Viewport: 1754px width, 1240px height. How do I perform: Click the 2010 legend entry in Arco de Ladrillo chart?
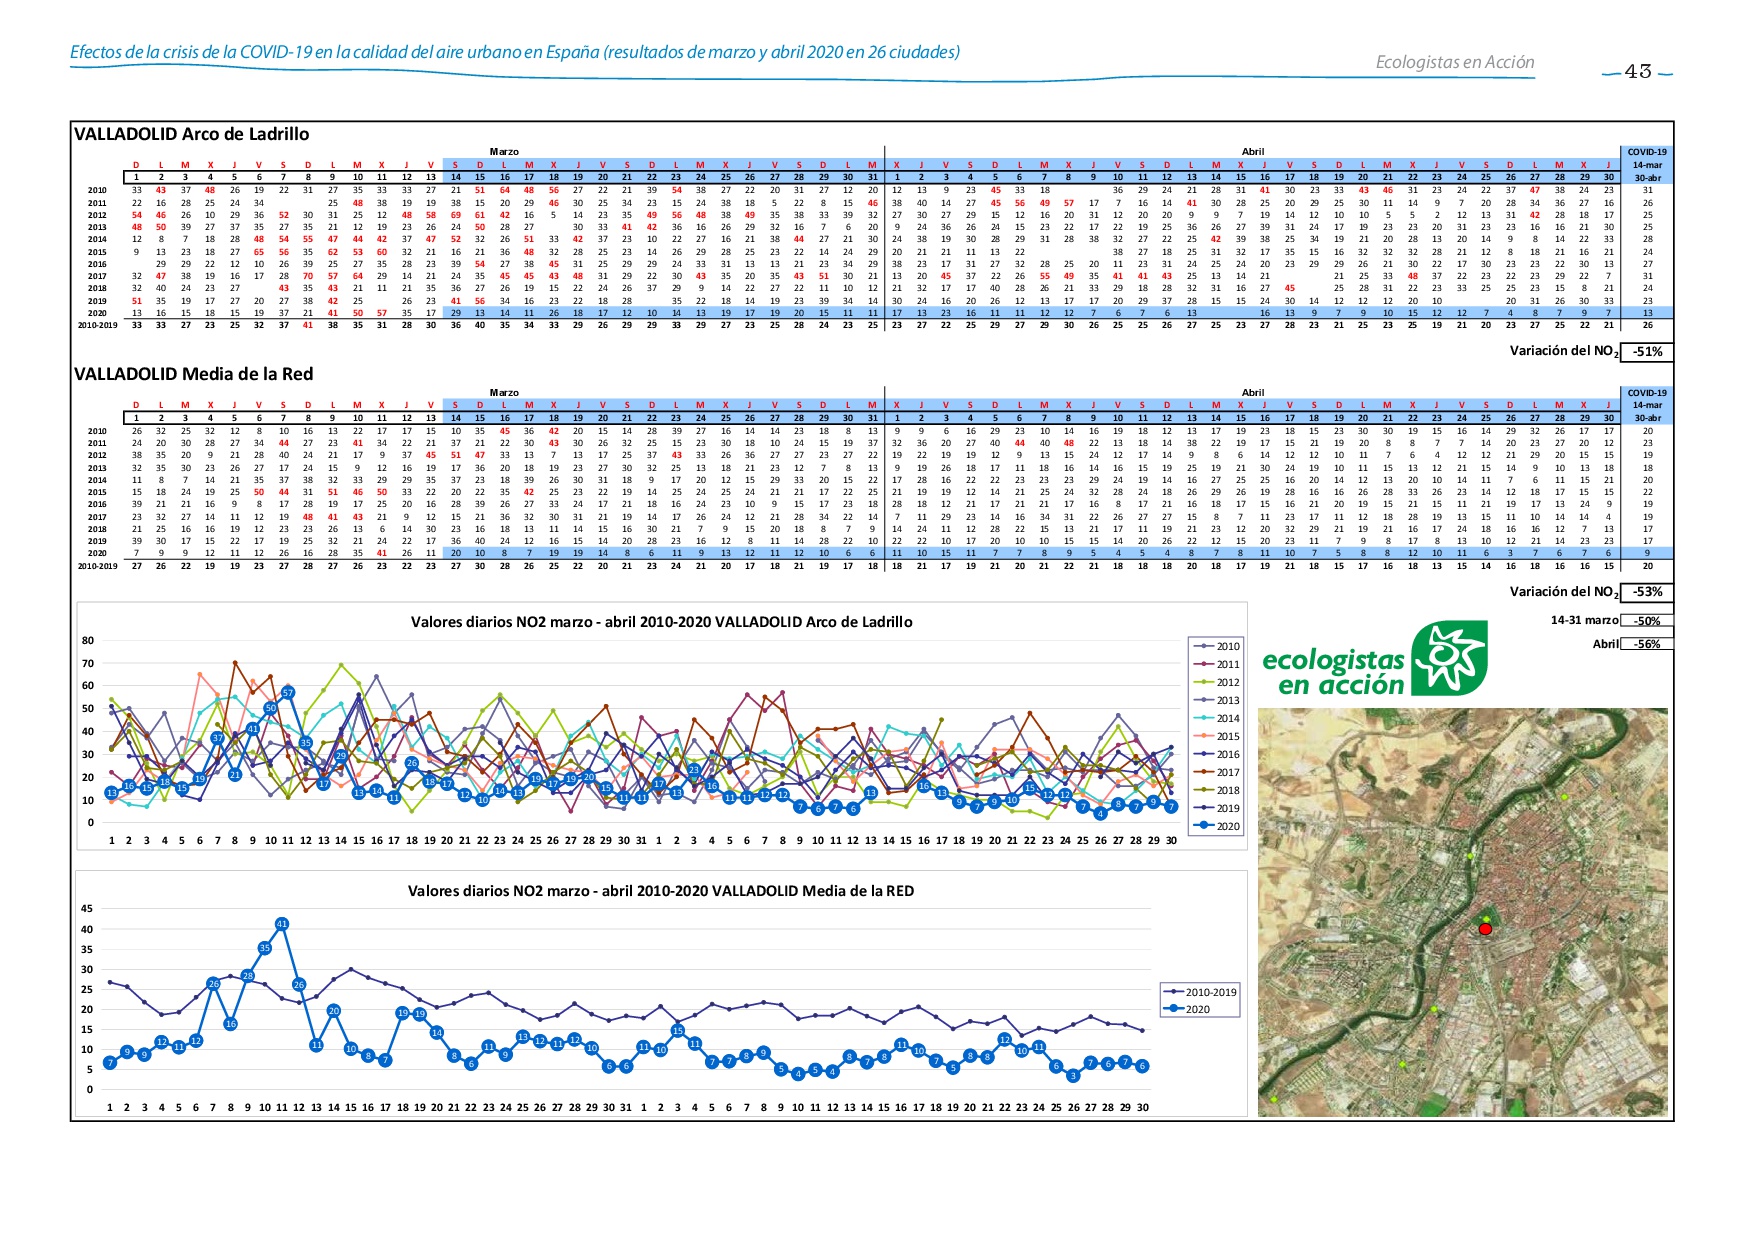click(x=1215, y=646)
